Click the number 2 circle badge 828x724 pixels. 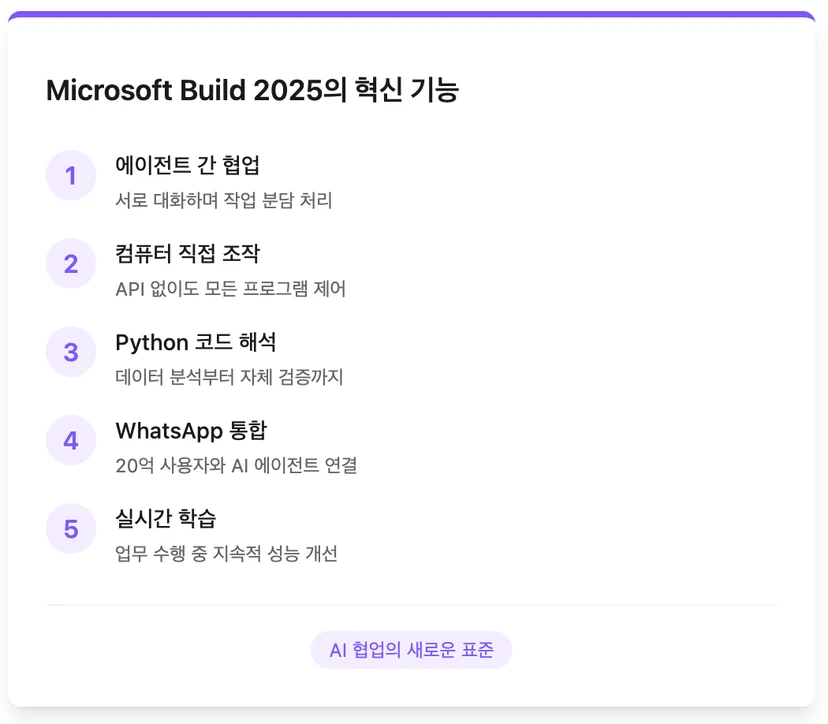pos(71,264)
